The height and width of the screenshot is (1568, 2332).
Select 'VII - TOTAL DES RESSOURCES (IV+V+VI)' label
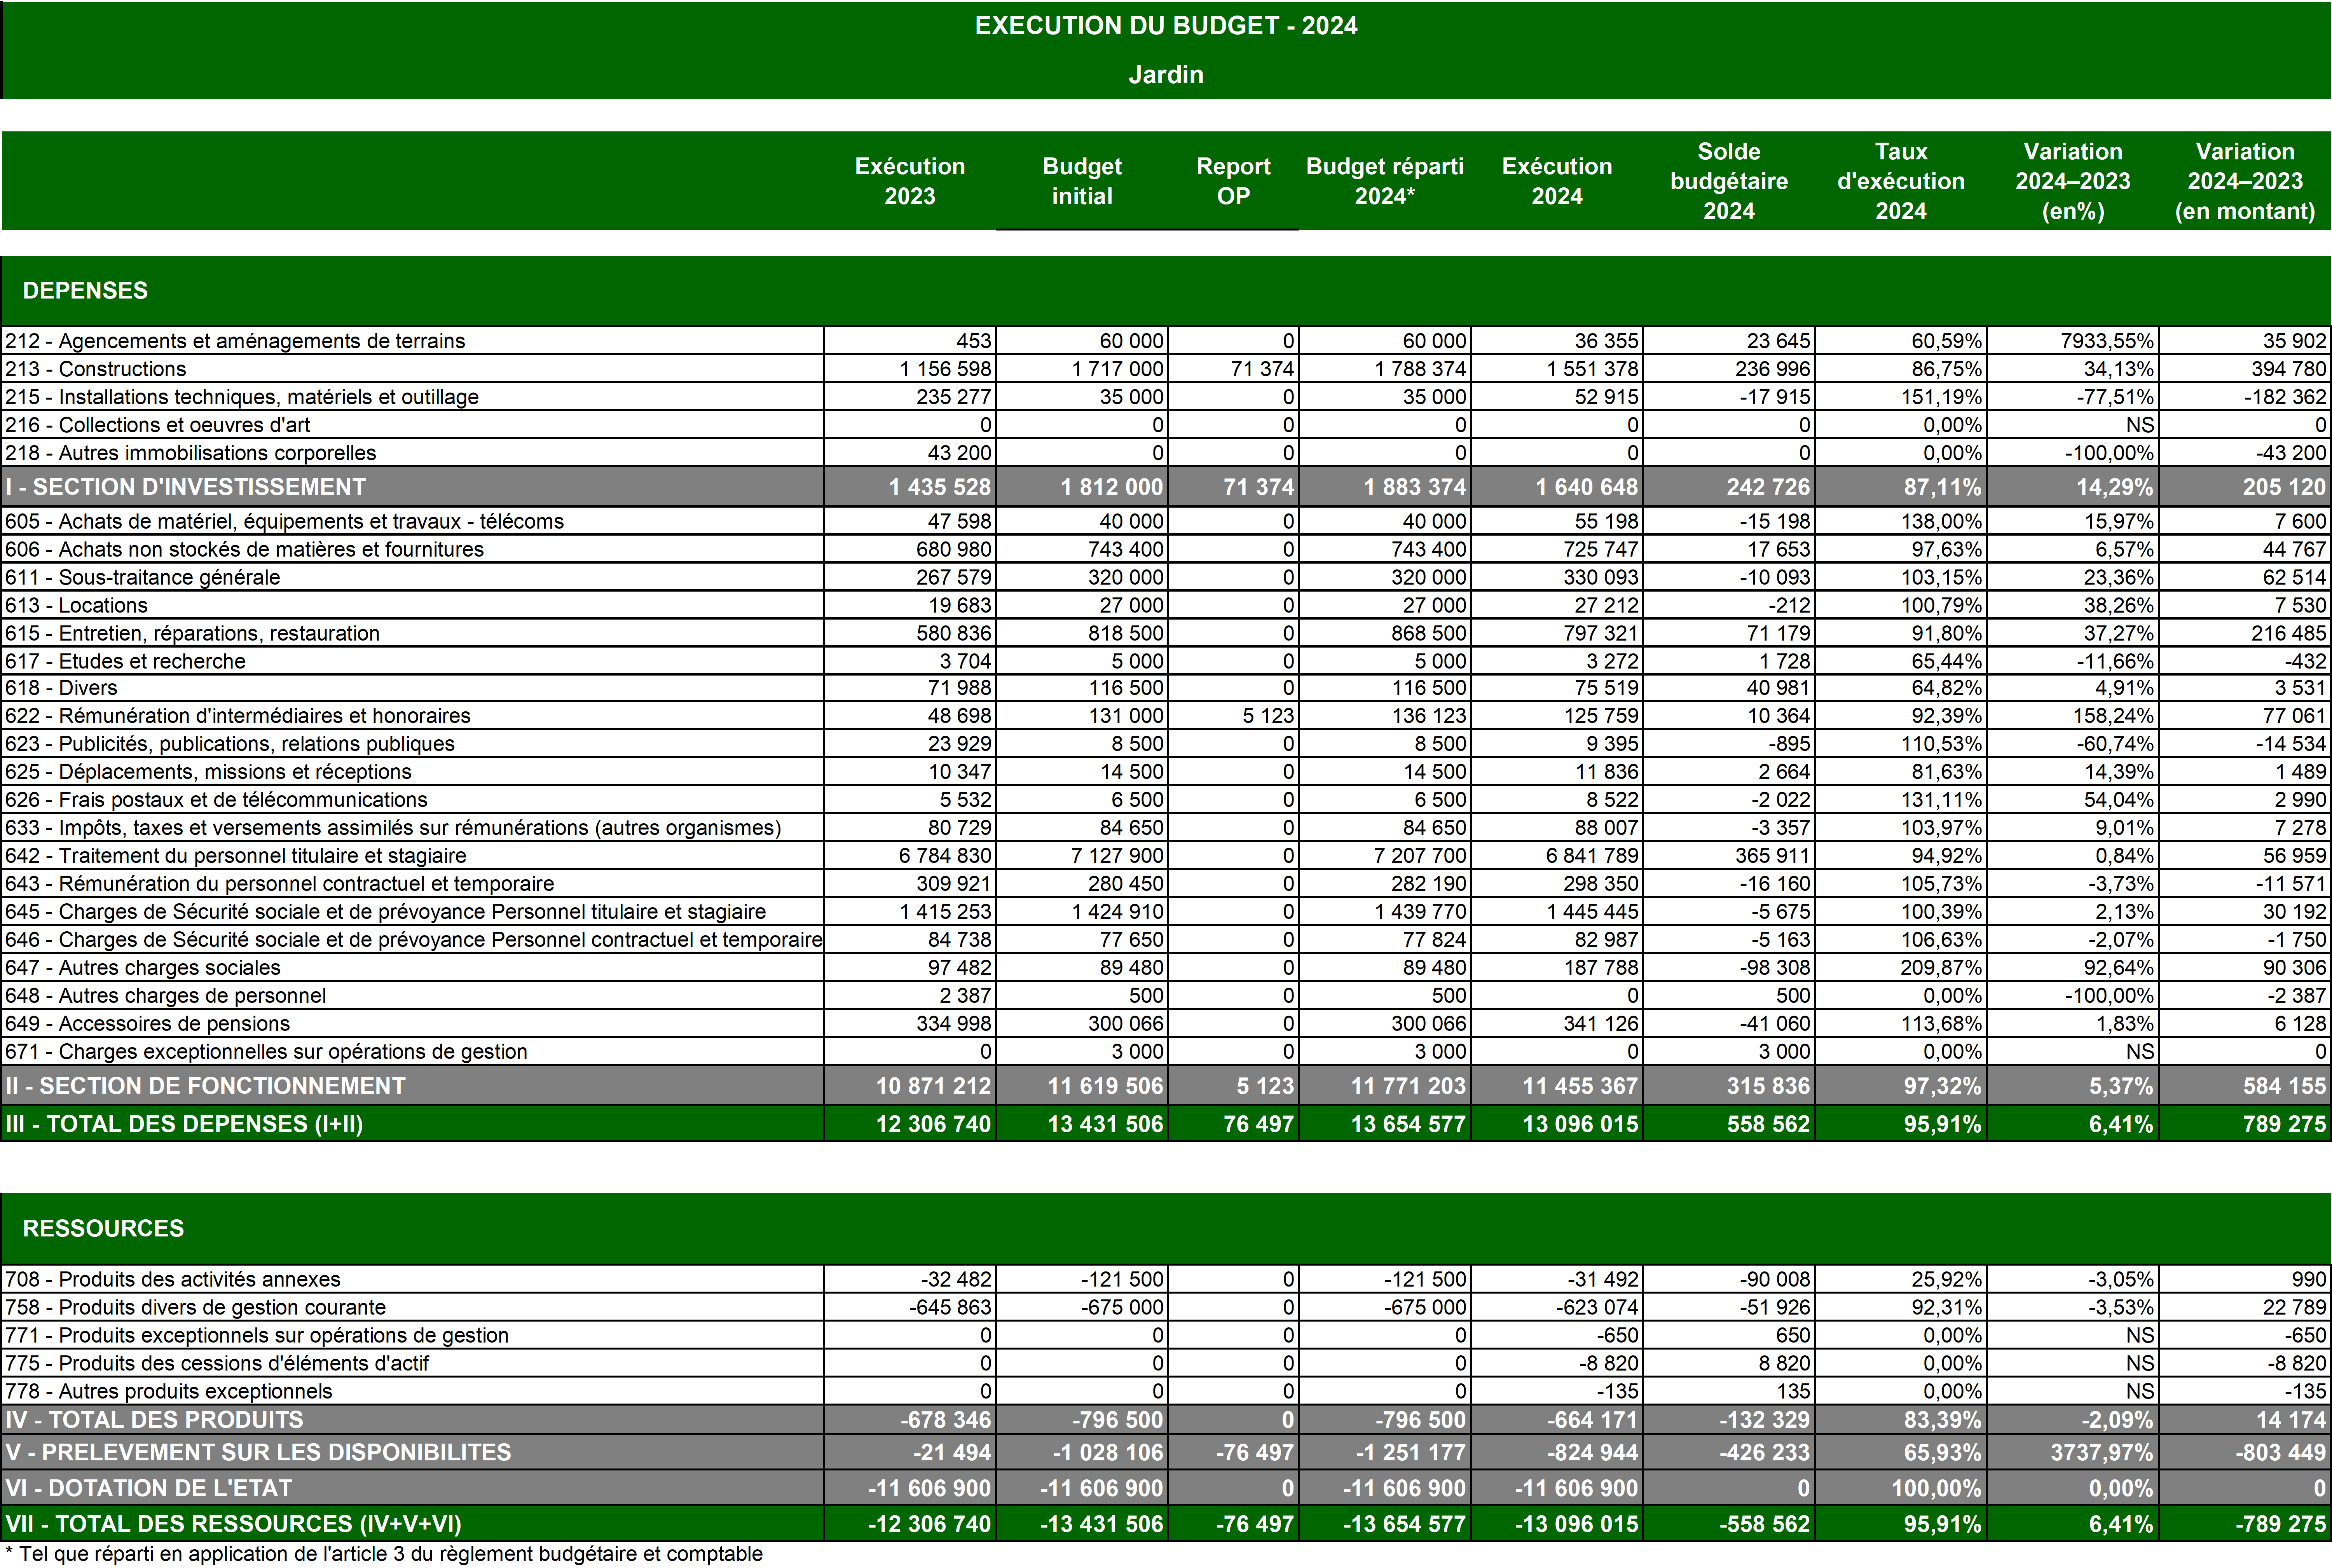[x=233, y=1525]
